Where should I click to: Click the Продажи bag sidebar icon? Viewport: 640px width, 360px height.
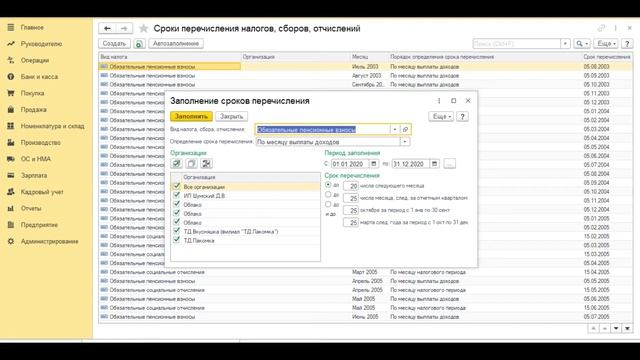point(11,109)
